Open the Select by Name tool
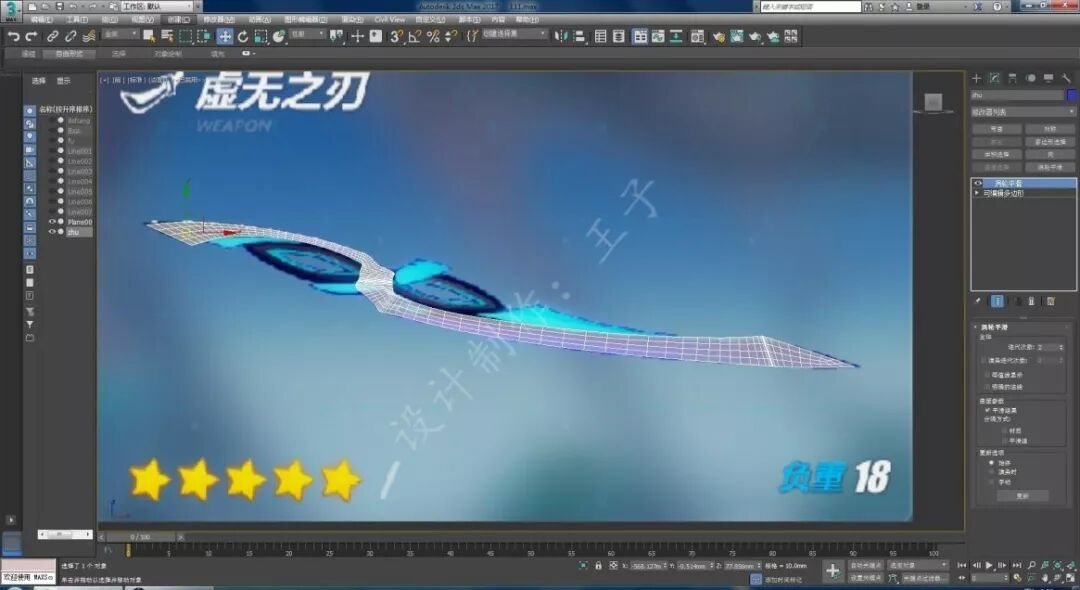 pyautogui.click(x=167, y=36)
